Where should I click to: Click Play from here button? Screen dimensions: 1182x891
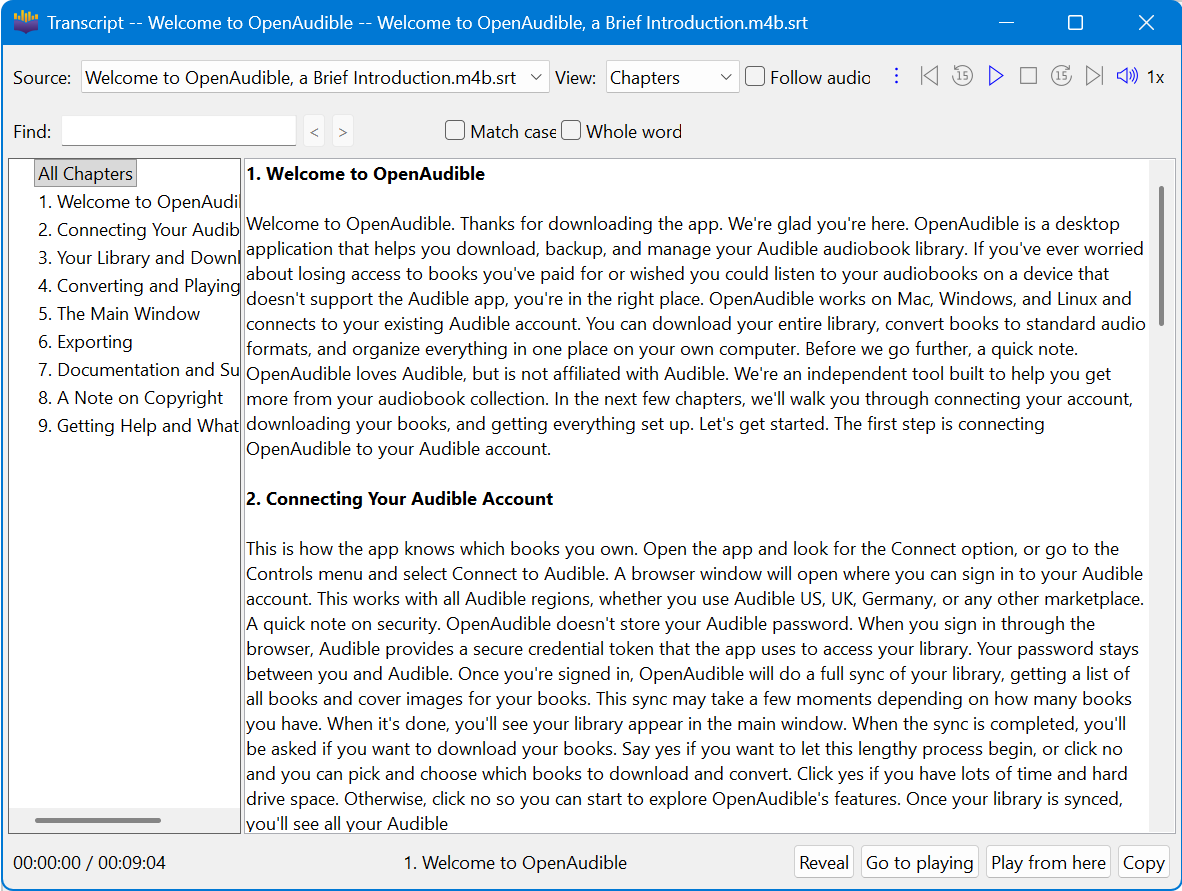coord(1049,862)
